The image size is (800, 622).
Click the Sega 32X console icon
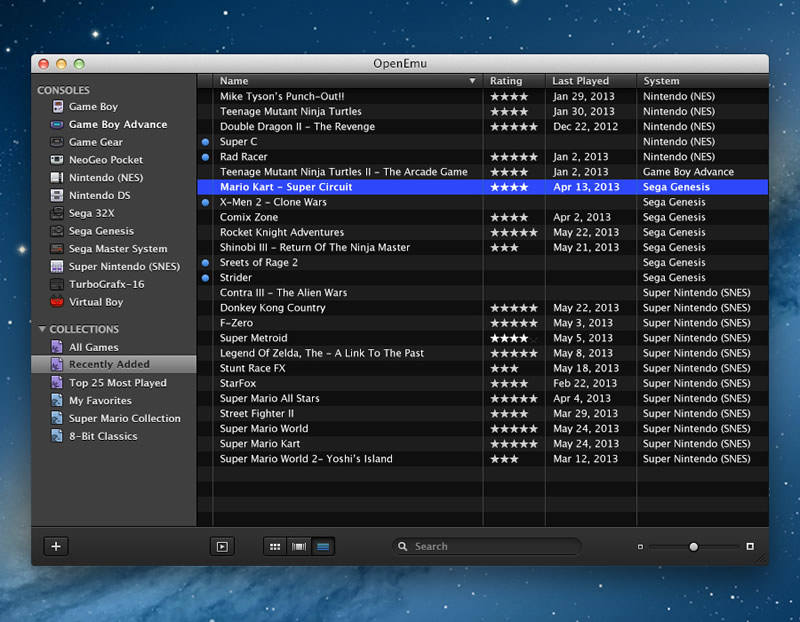click(57, 213)
